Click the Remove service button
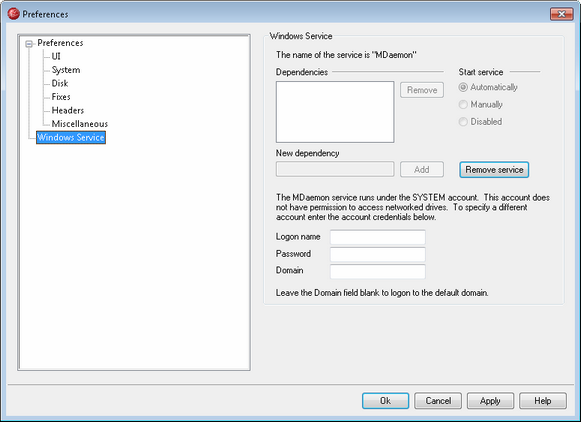The height and width of the screenshot is (422, 581). pos(494,170)
